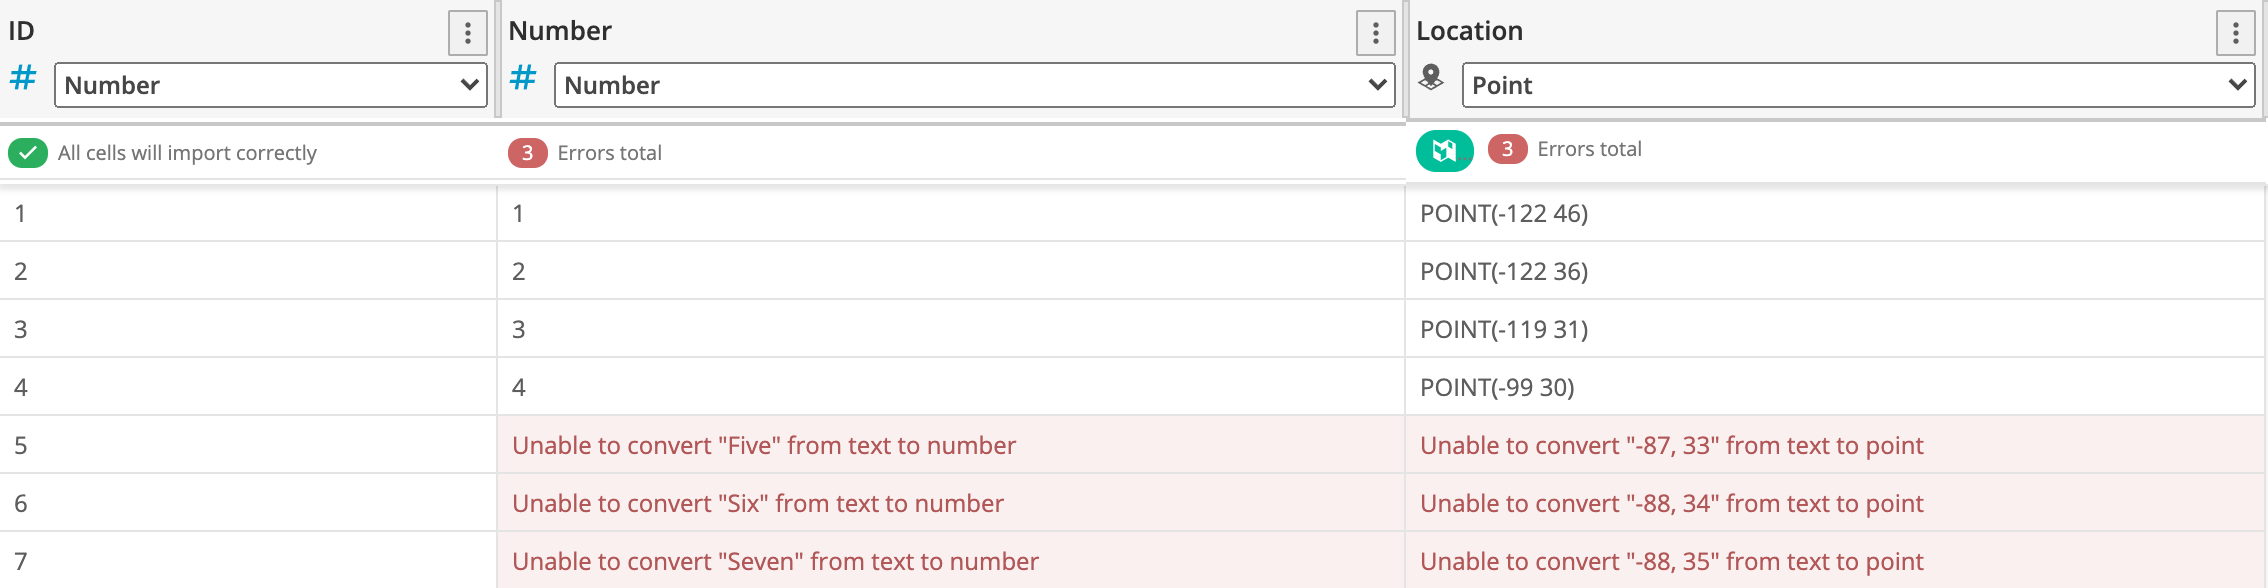The height and width of the screenshot is (588, 2268).
Task: Expand the ID column data type dropdown
Action: coord(270,85)
